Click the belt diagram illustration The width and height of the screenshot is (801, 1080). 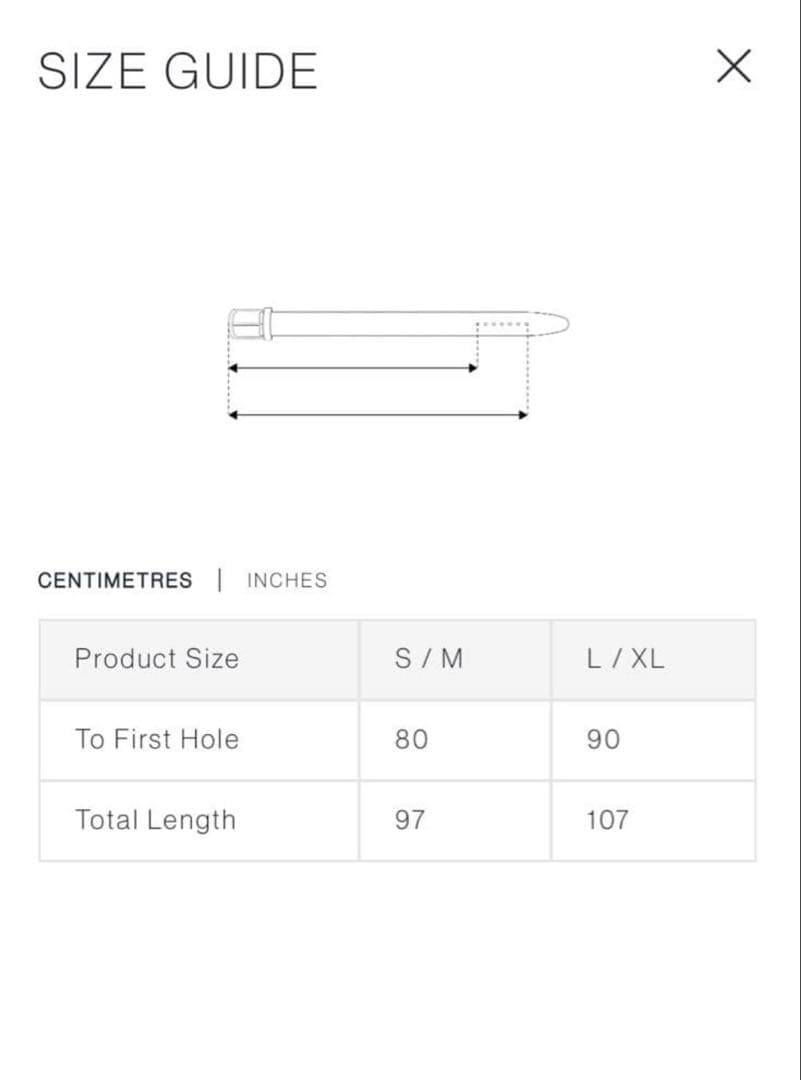(x=398, y=364)
